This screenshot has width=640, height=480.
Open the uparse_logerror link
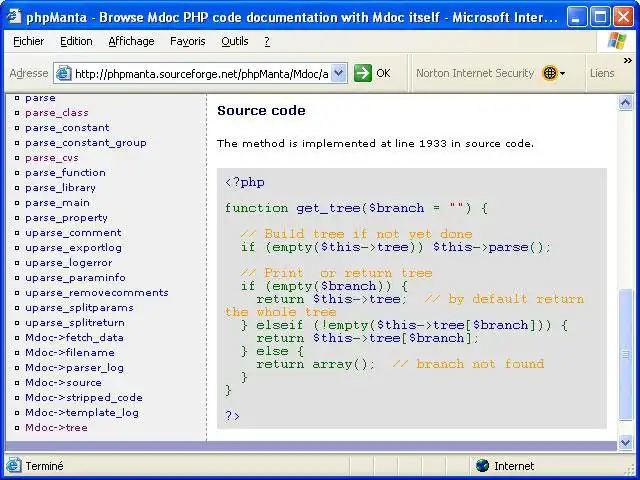tap(69, 263)
